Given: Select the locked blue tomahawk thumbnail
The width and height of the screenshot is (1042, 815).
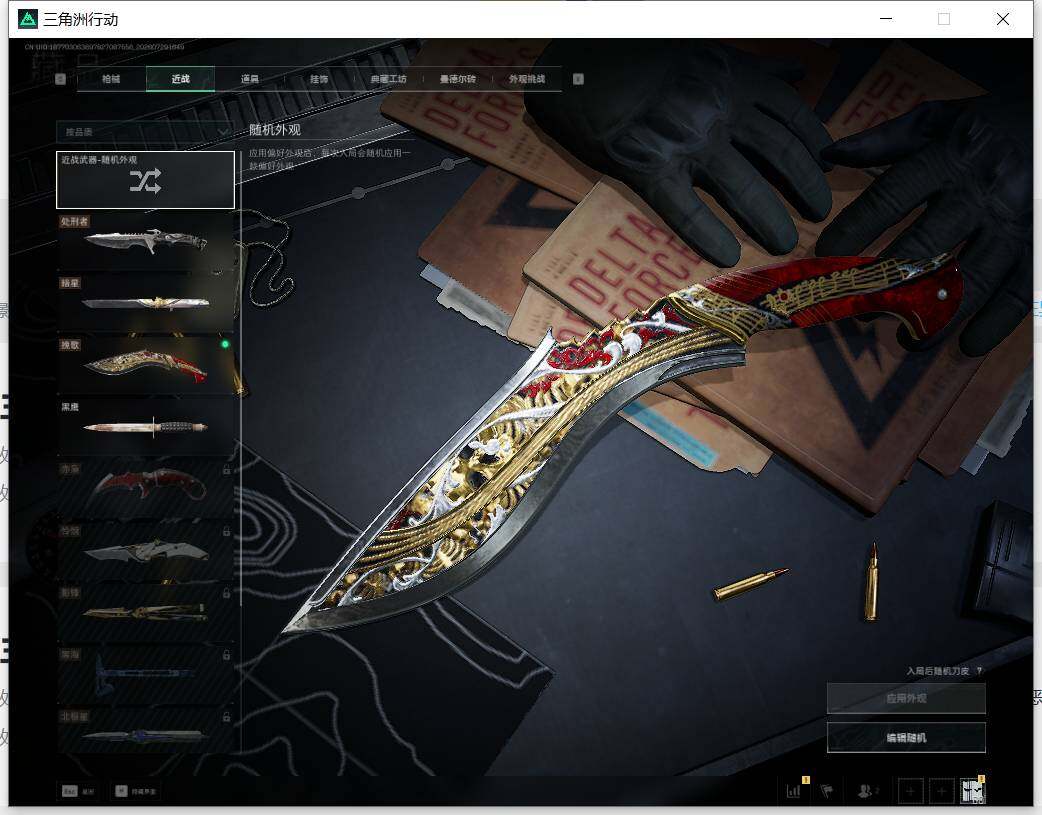Looking at the screenshot, I should [146, 674].
